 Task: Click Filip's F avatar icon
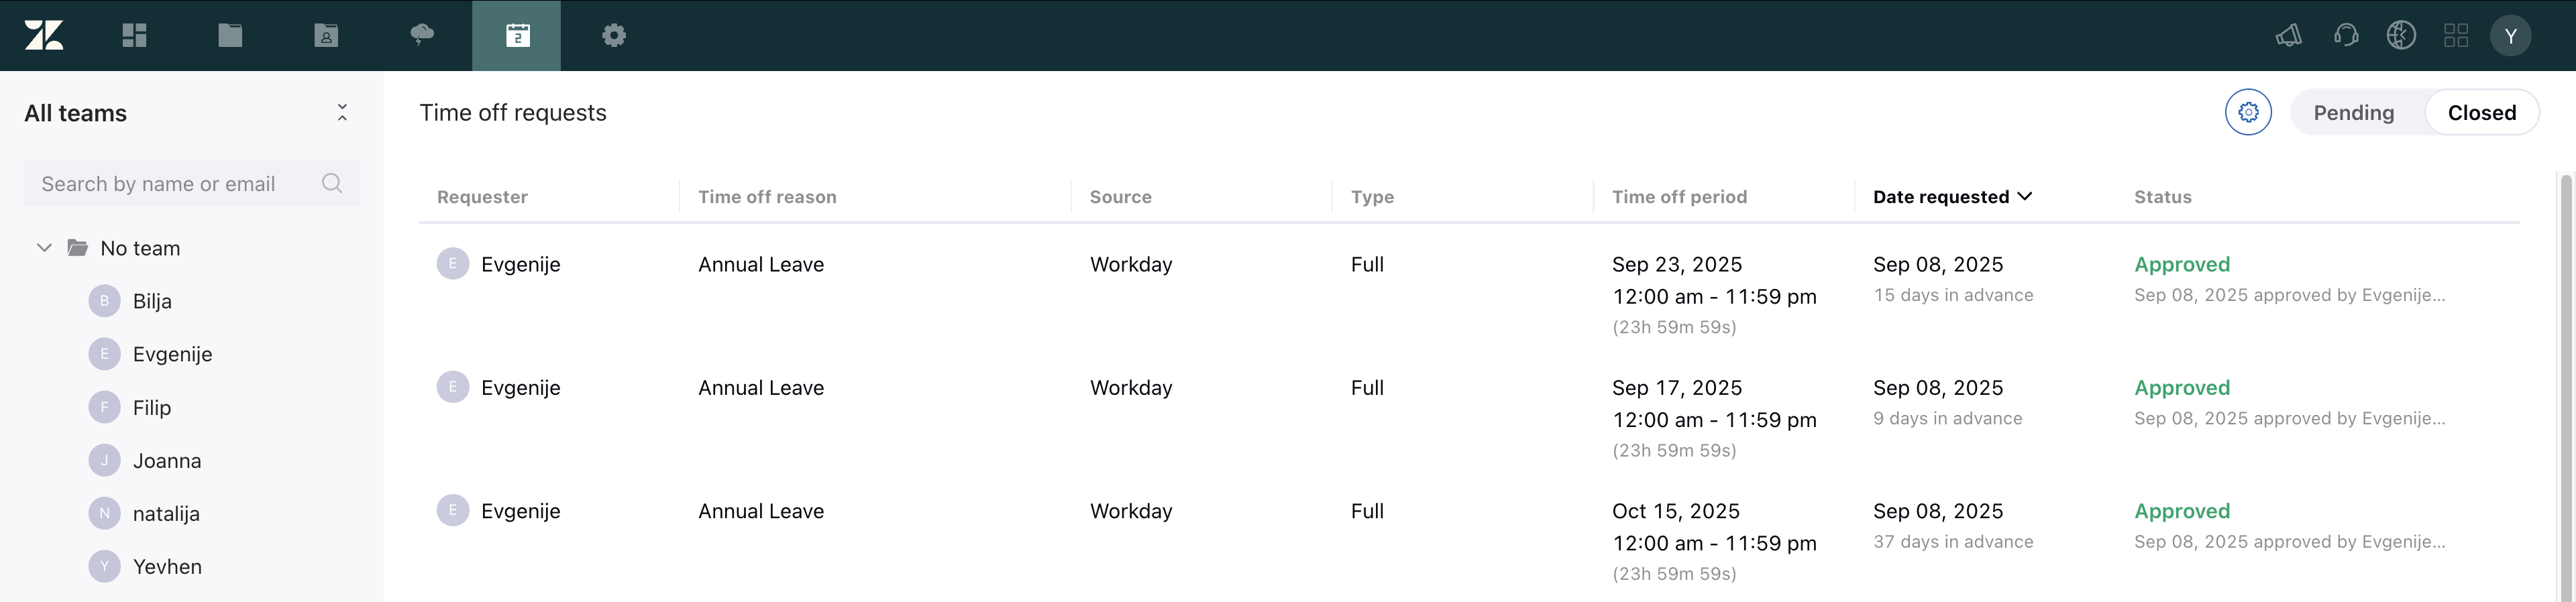tap(104, 407)
